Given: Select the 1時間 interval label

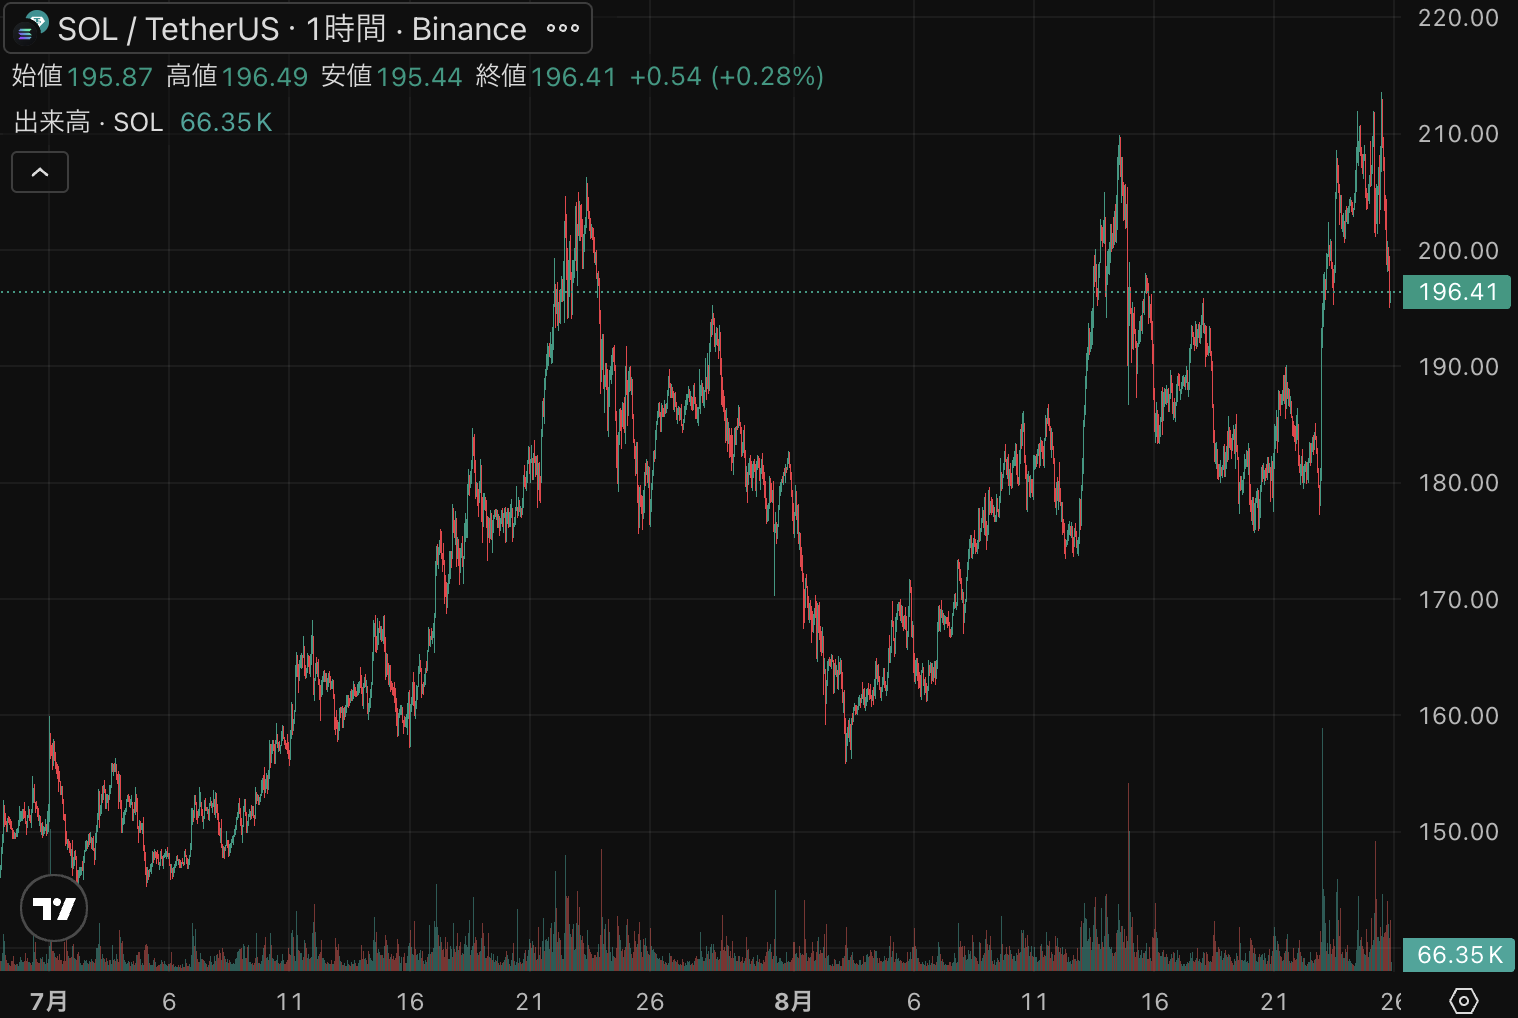Looking at the screenshot, I should point(346,29).
